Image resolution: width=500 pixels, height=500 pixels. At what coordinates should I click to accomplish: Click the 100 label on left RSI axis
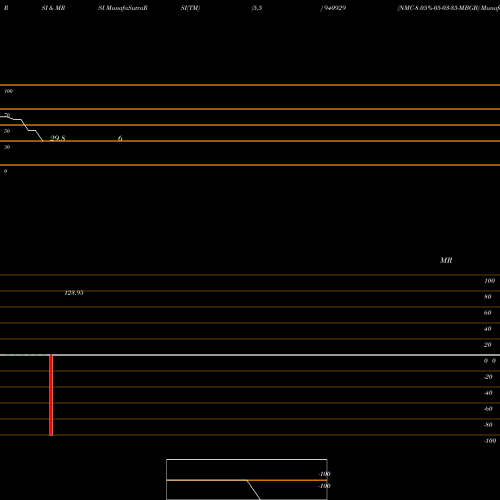pyautogui.click(x=9, y=91)
